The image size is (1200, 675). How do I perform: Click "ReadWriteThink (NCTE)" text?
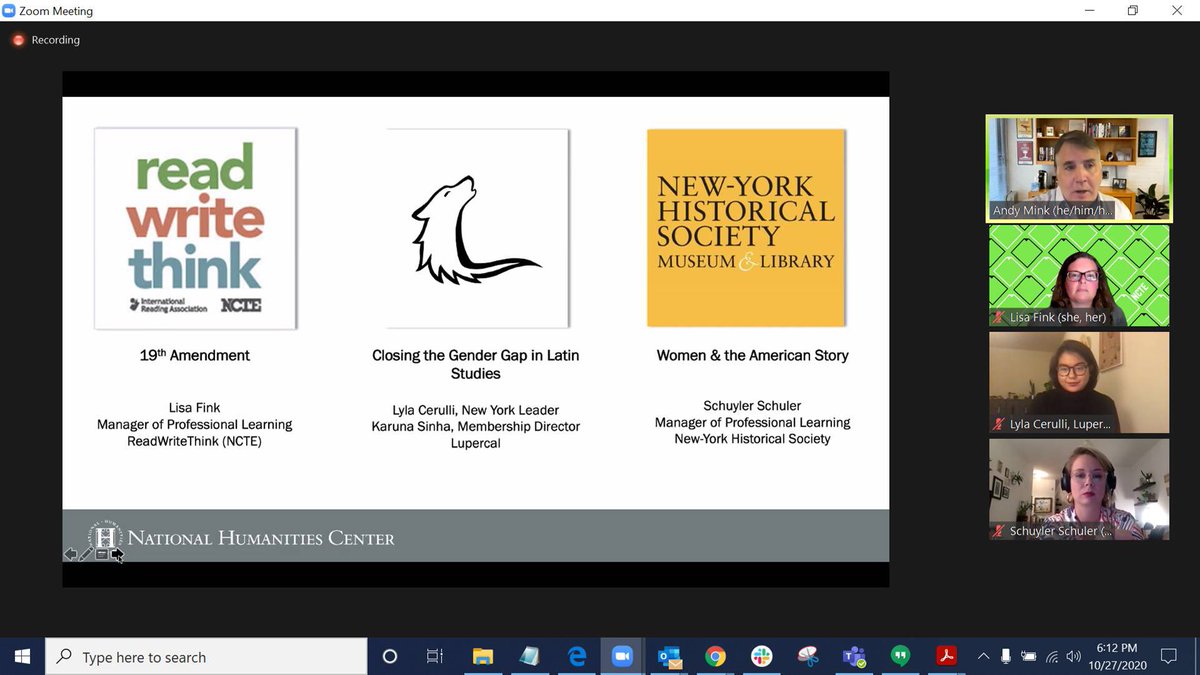[194, 441]
